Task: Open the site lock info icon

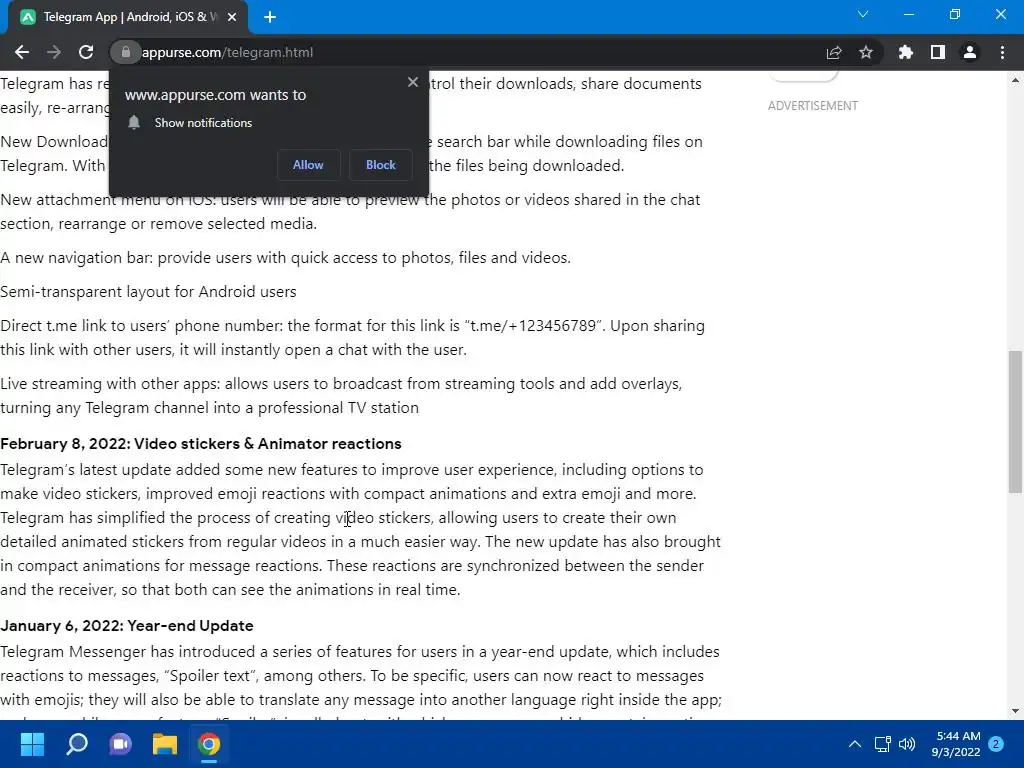Action: [x=125, y=52]
